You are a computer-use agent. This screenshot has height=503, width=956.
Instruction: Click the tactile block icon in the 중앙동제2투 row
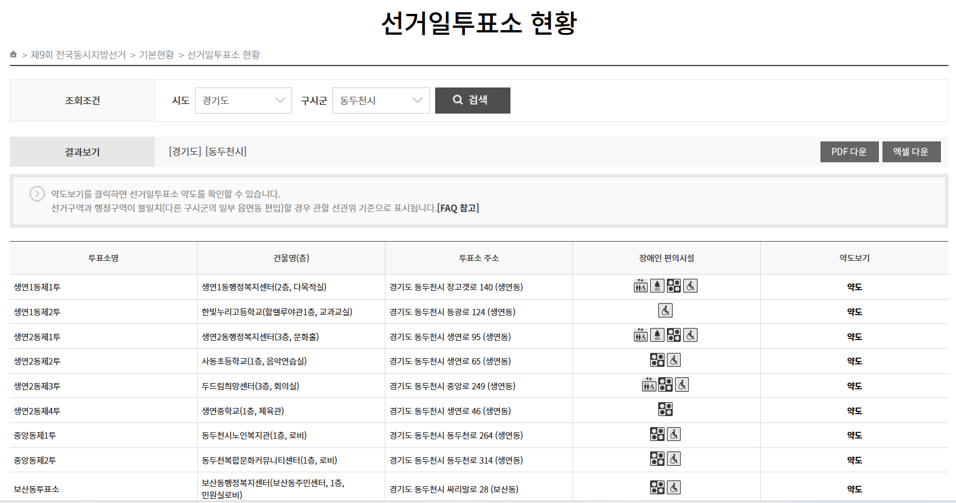coord(657,459)
